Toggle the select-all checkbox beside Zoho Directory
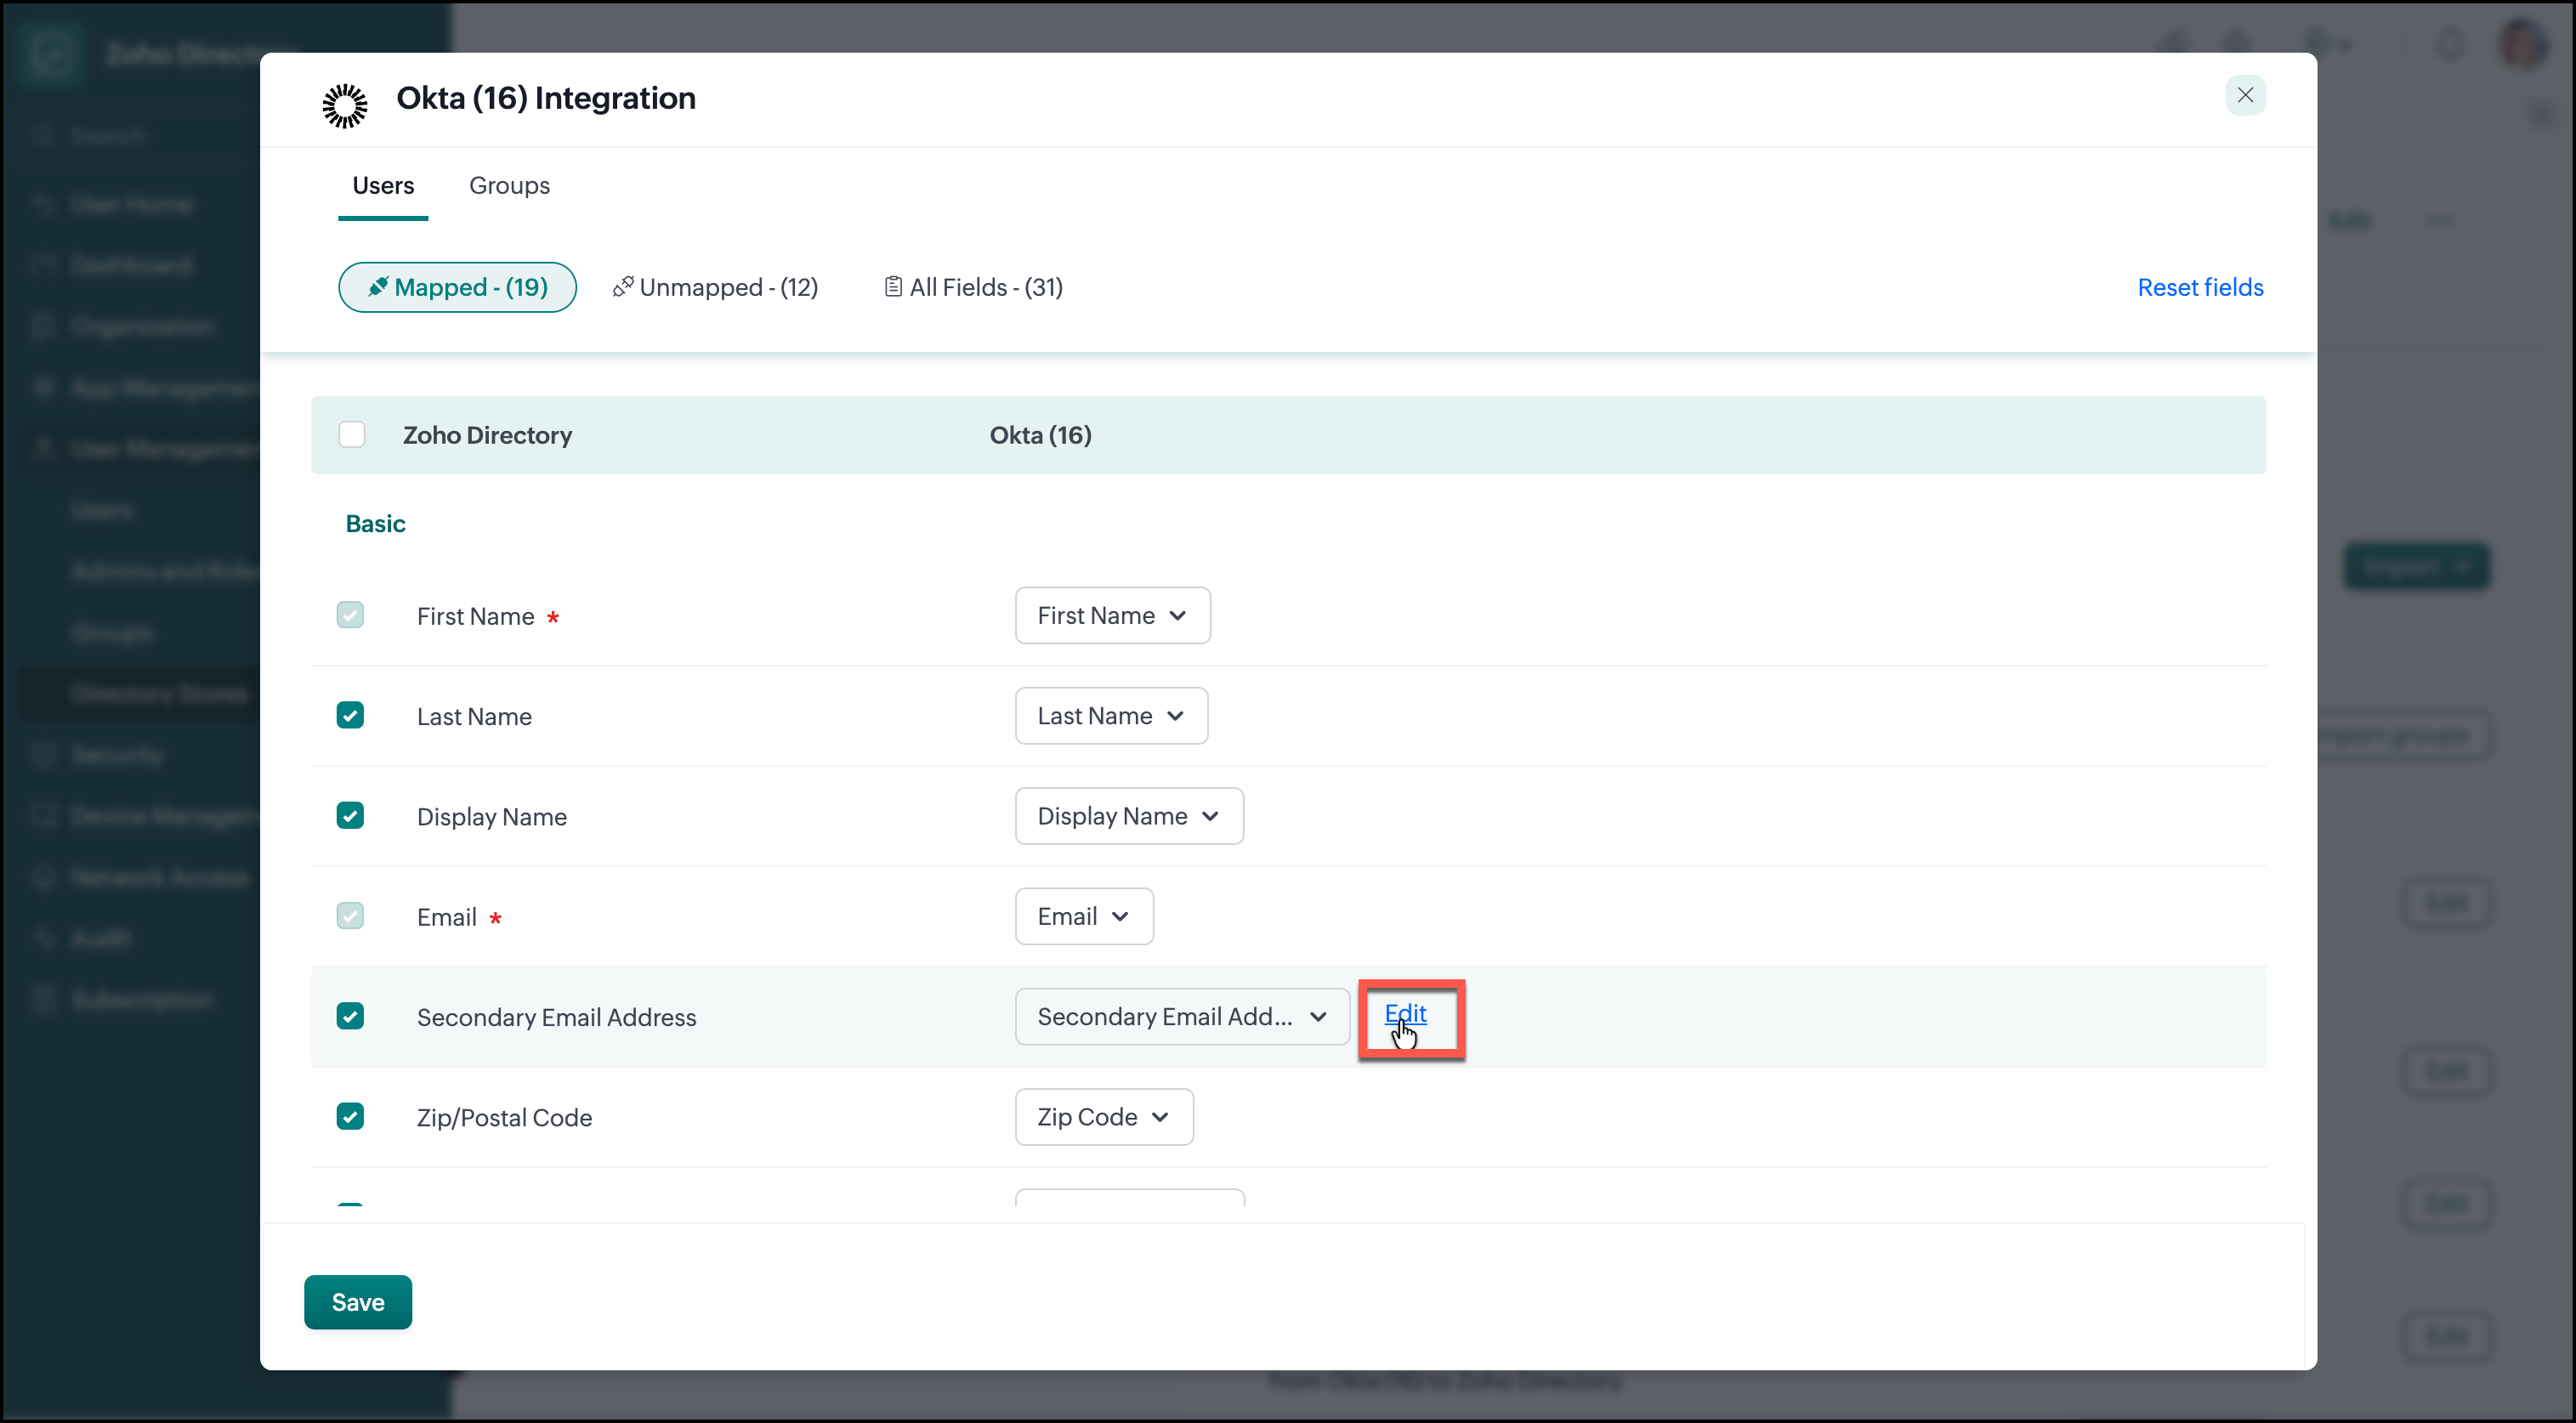 point(352,435)
